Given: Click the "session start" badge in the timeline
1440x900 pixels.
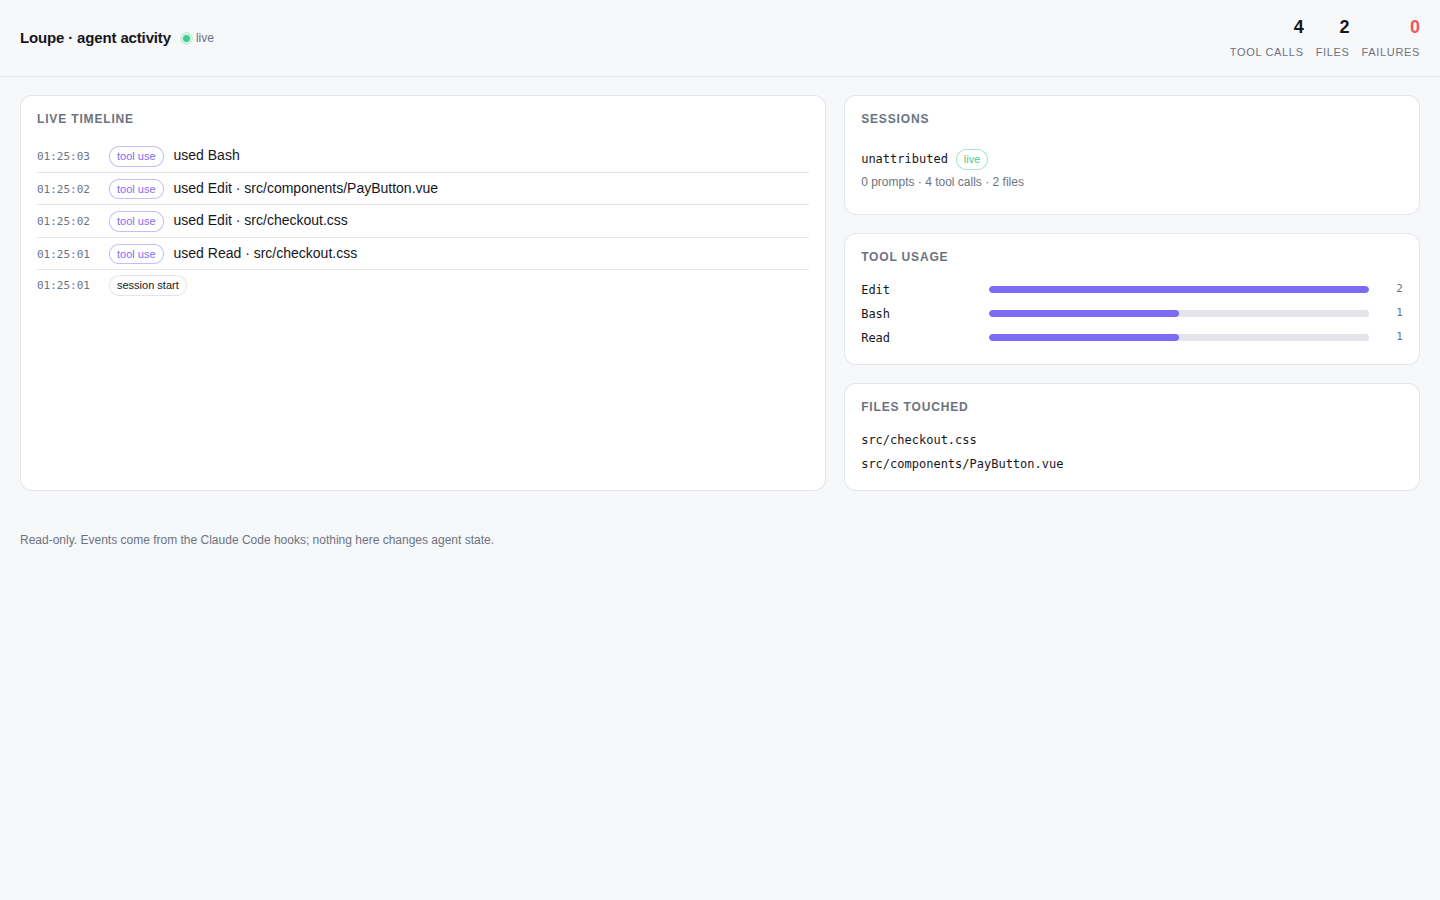Looking at the screenshot, I should (148, 285).
